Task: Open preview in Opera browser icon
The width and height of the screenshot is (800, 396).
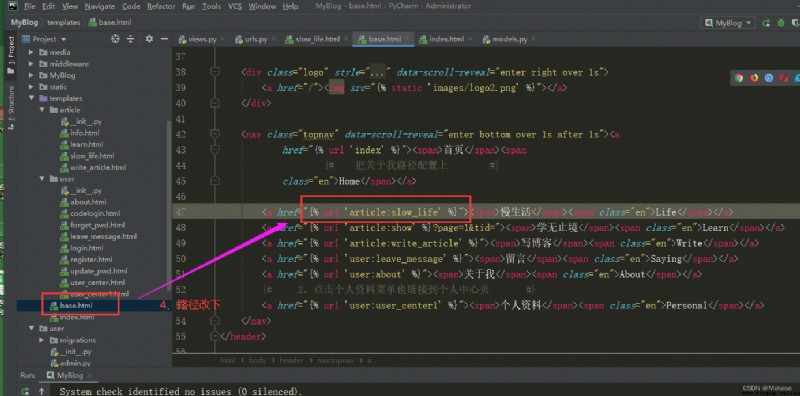Action: click(x=784, y=78)
